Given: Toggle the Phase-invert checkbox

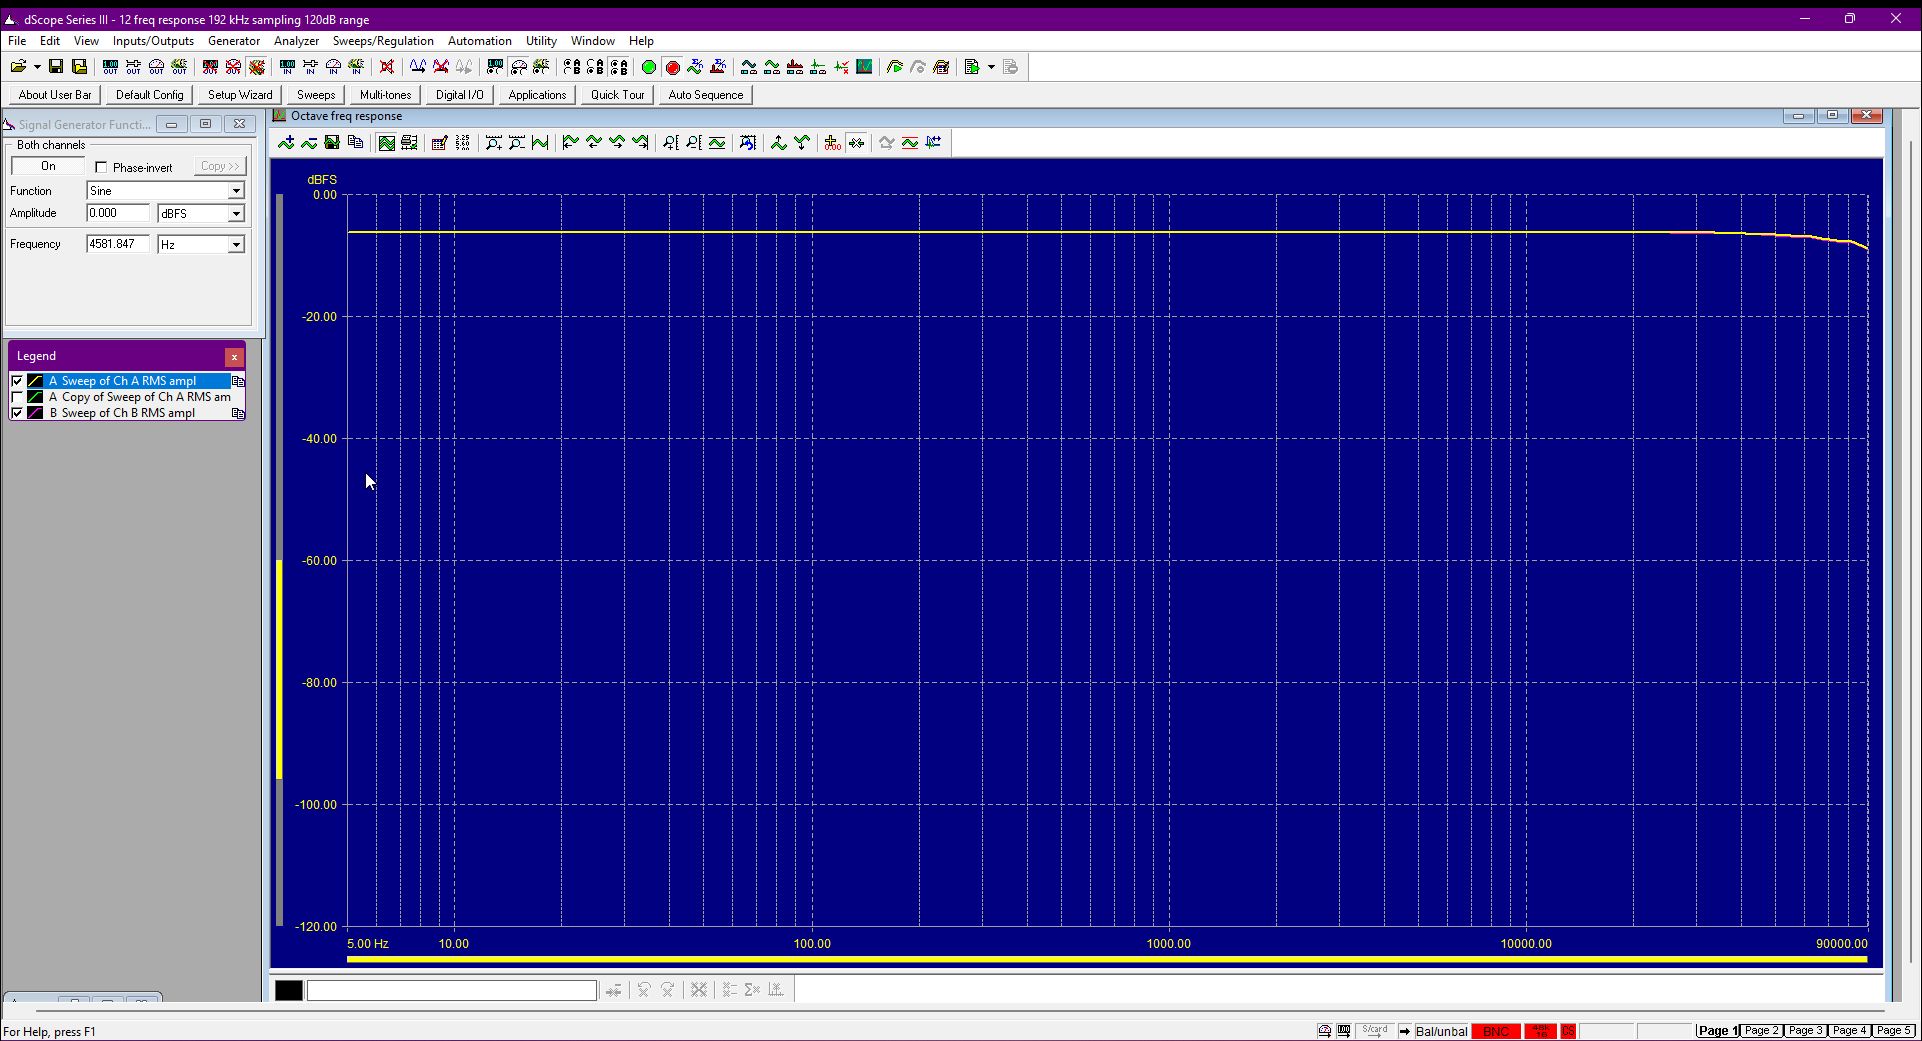Looking at the screenshot, I should 101,168.
